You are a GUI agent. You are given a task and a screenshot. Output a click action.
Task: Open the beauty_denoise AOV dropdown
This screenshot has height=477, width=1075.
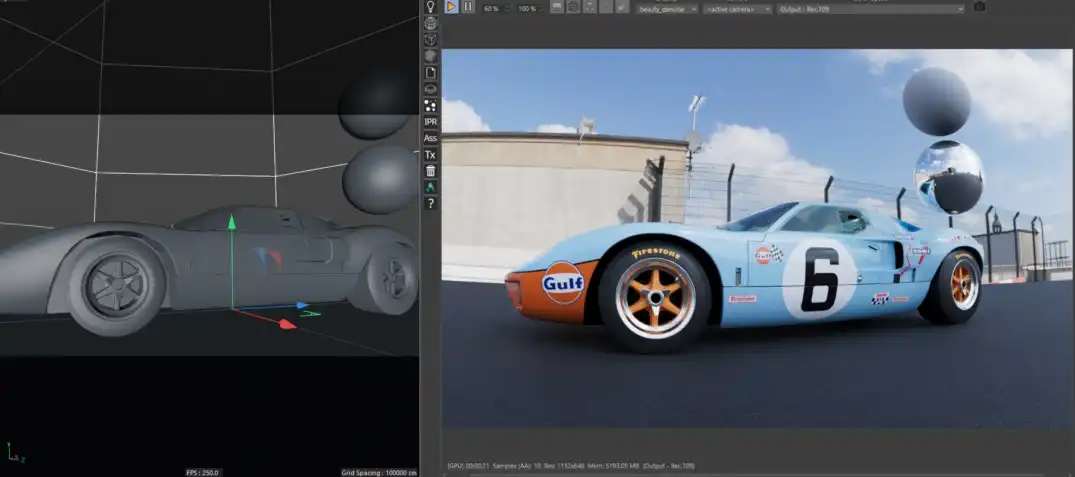[x=666, y=9]
